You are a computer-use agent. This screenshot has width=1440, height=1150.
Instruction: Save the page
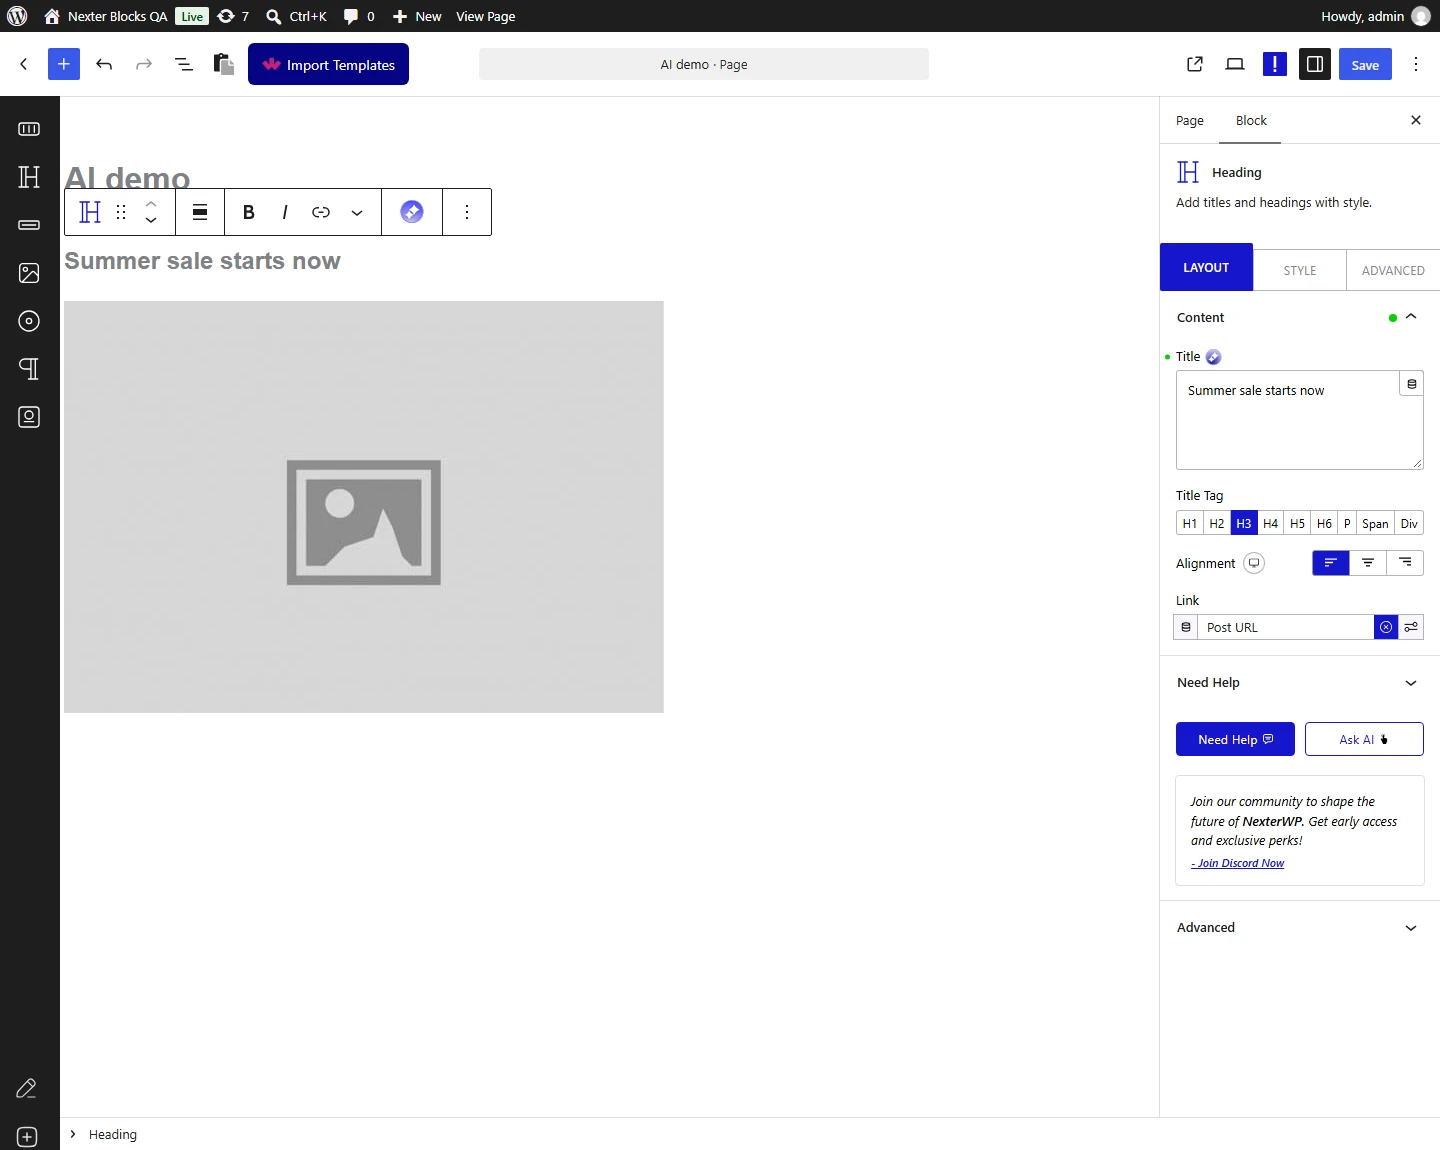coord(1365,64)
